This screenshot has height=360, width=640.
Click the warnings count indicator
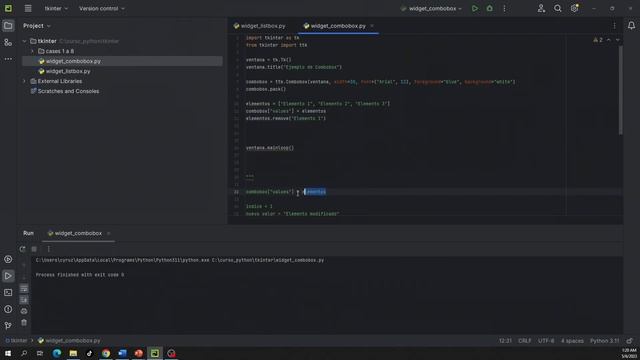click(x=598, y=40)
